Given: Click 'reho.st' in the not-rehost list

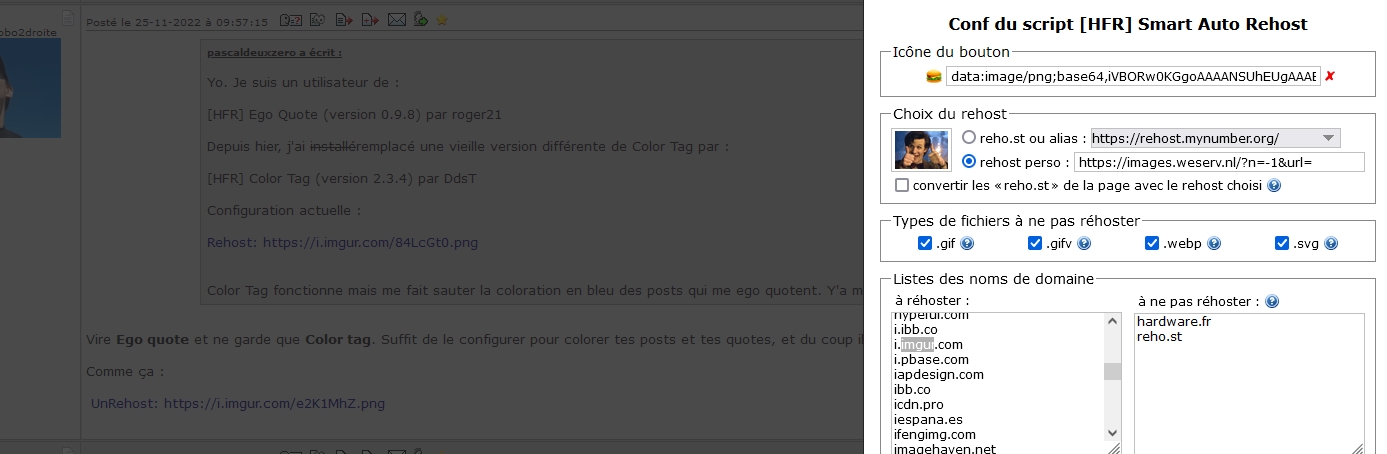Looking at the screenshot, I should [1160, 337].
